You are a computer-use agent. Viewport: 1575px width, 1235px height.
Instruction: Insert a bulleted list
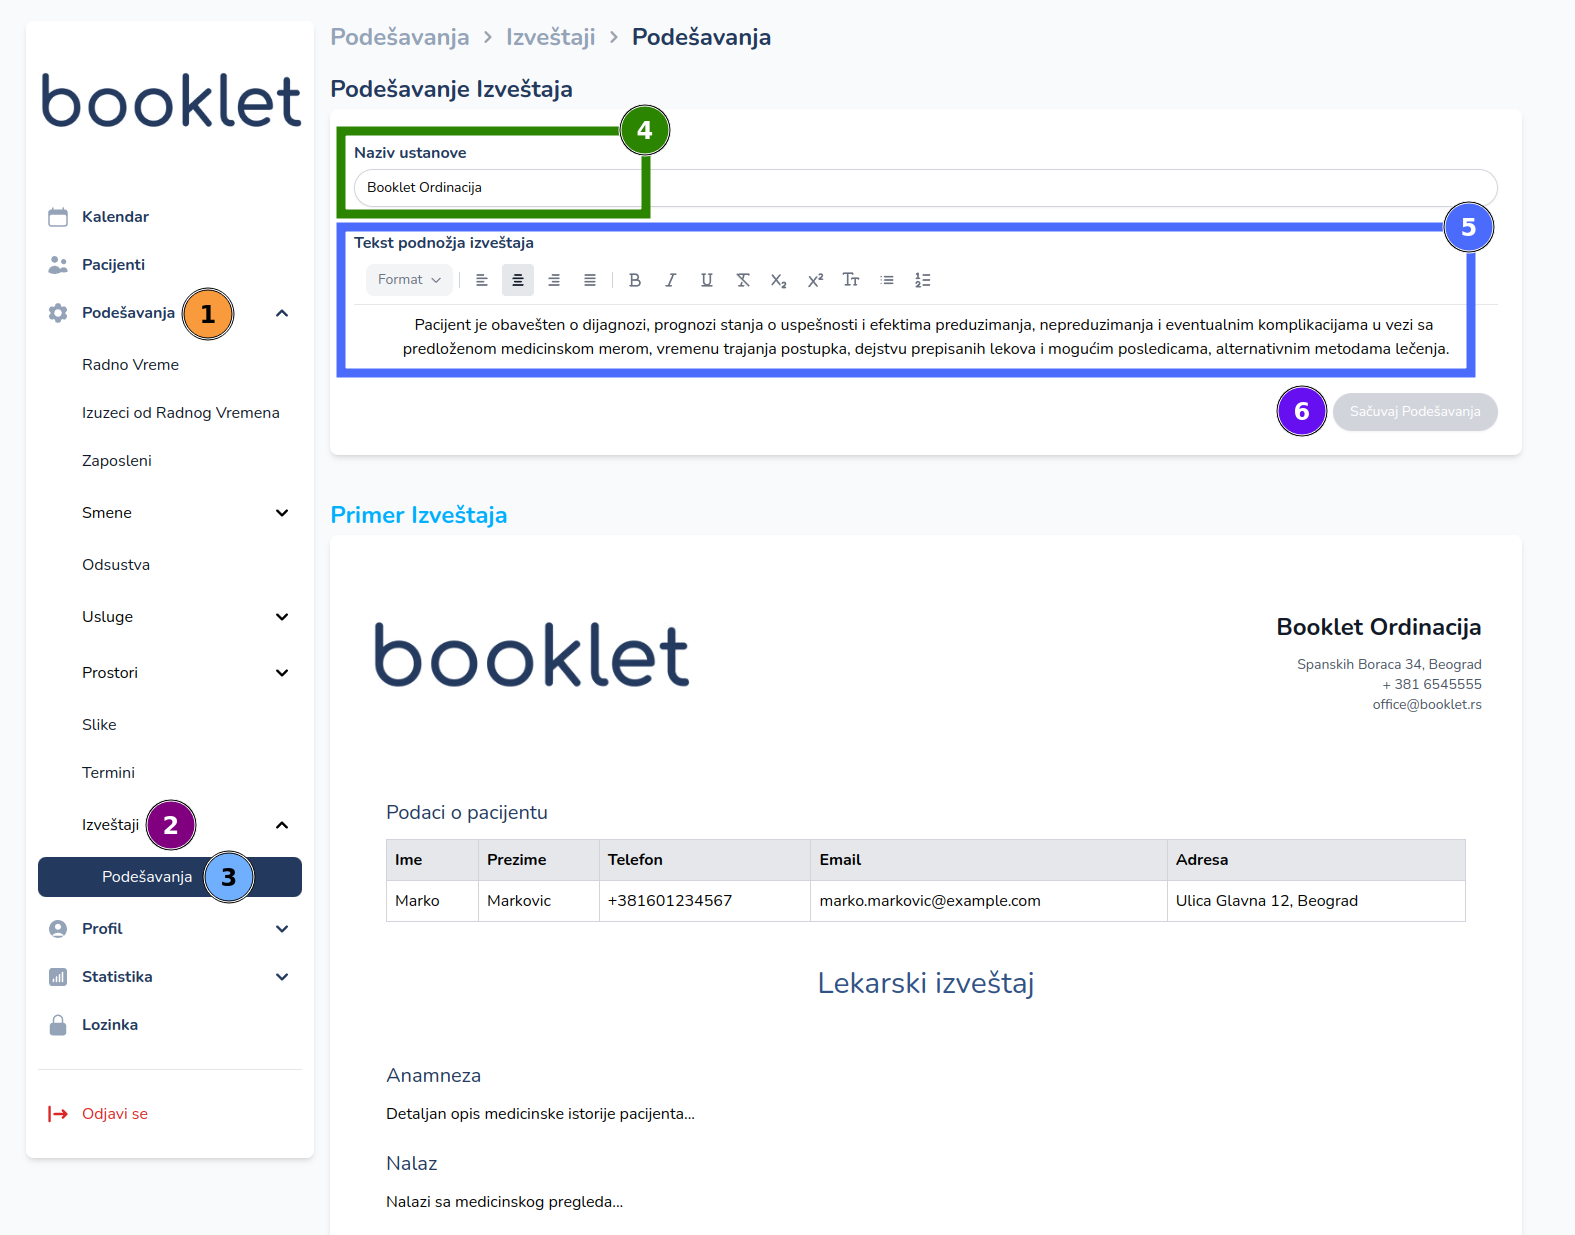[x=886, y=280]
